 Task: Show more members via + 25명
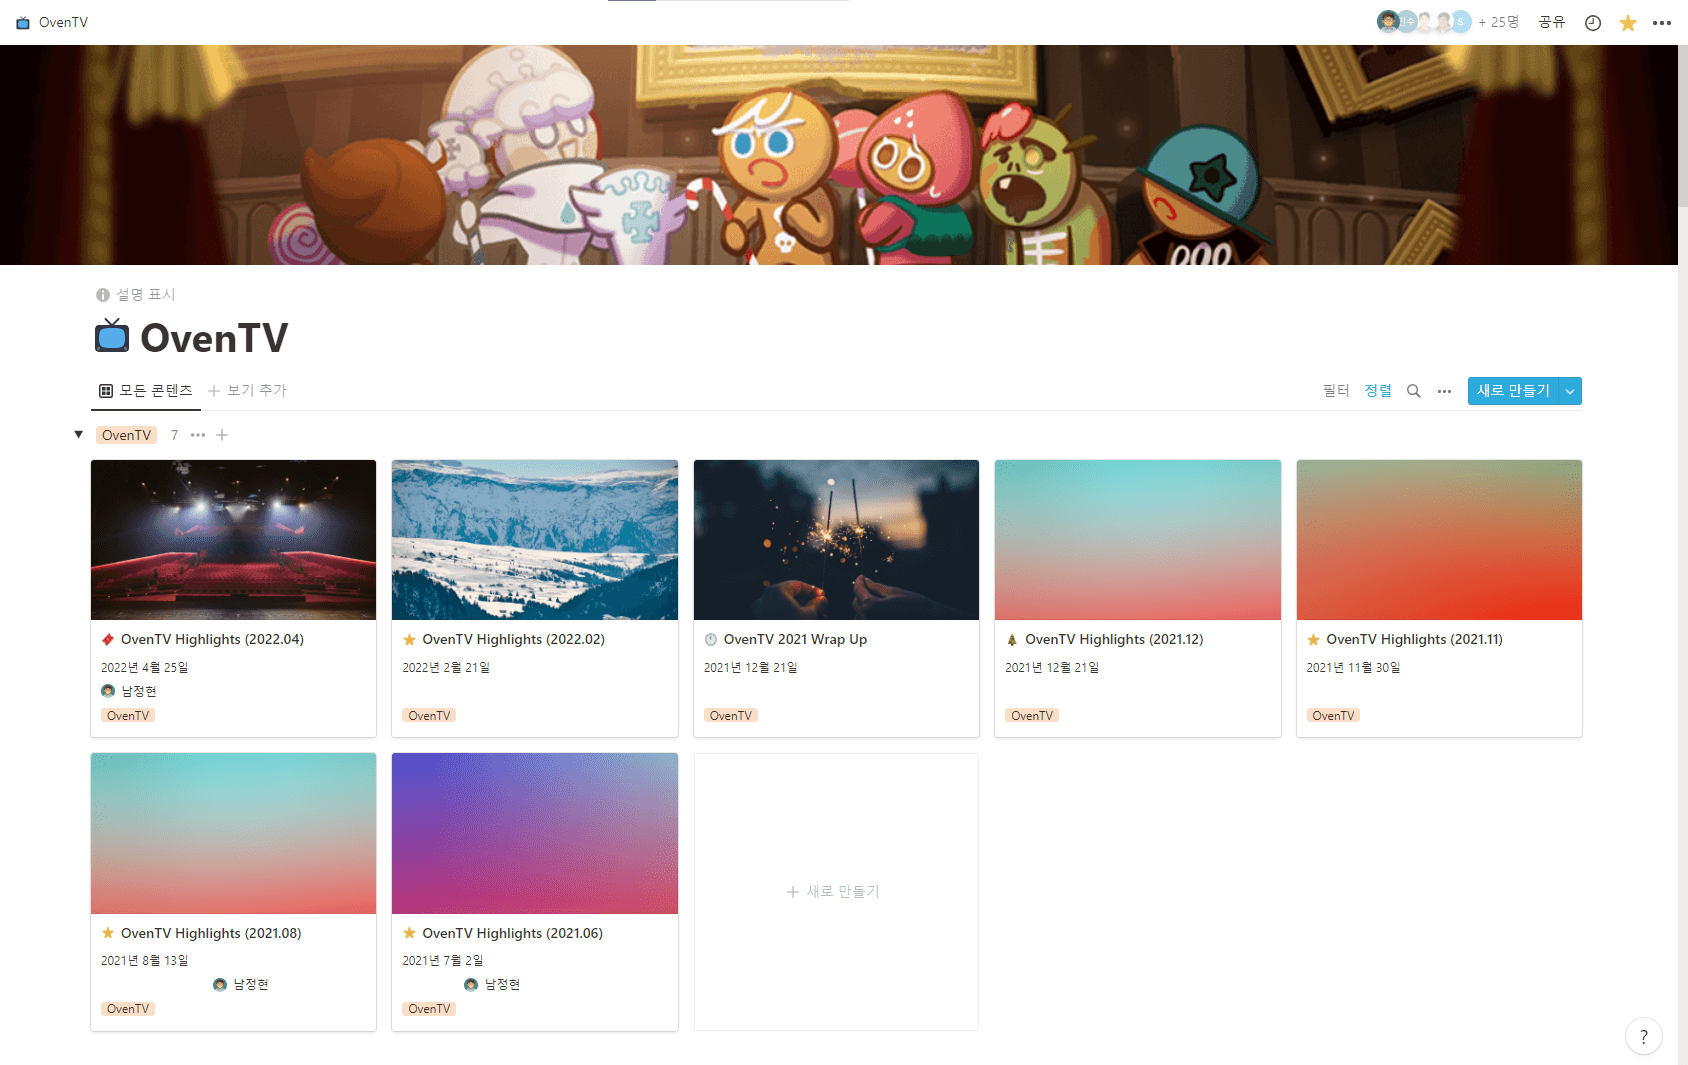(1498, 22)
